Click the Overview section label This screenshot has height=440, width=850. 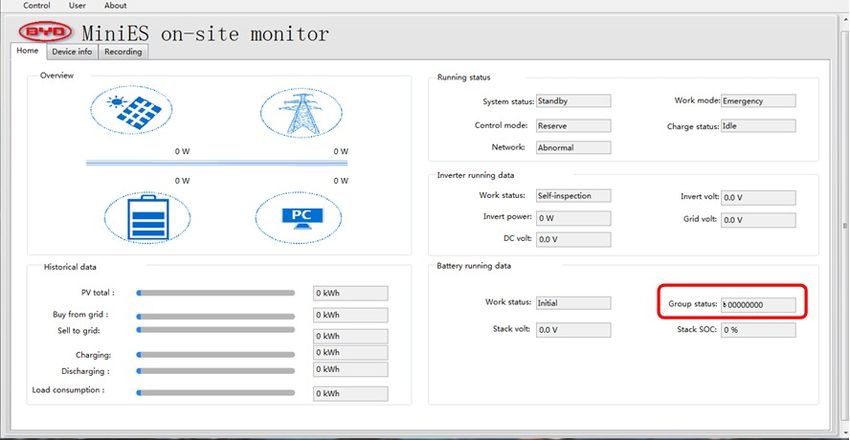click(x=57, y=76)
